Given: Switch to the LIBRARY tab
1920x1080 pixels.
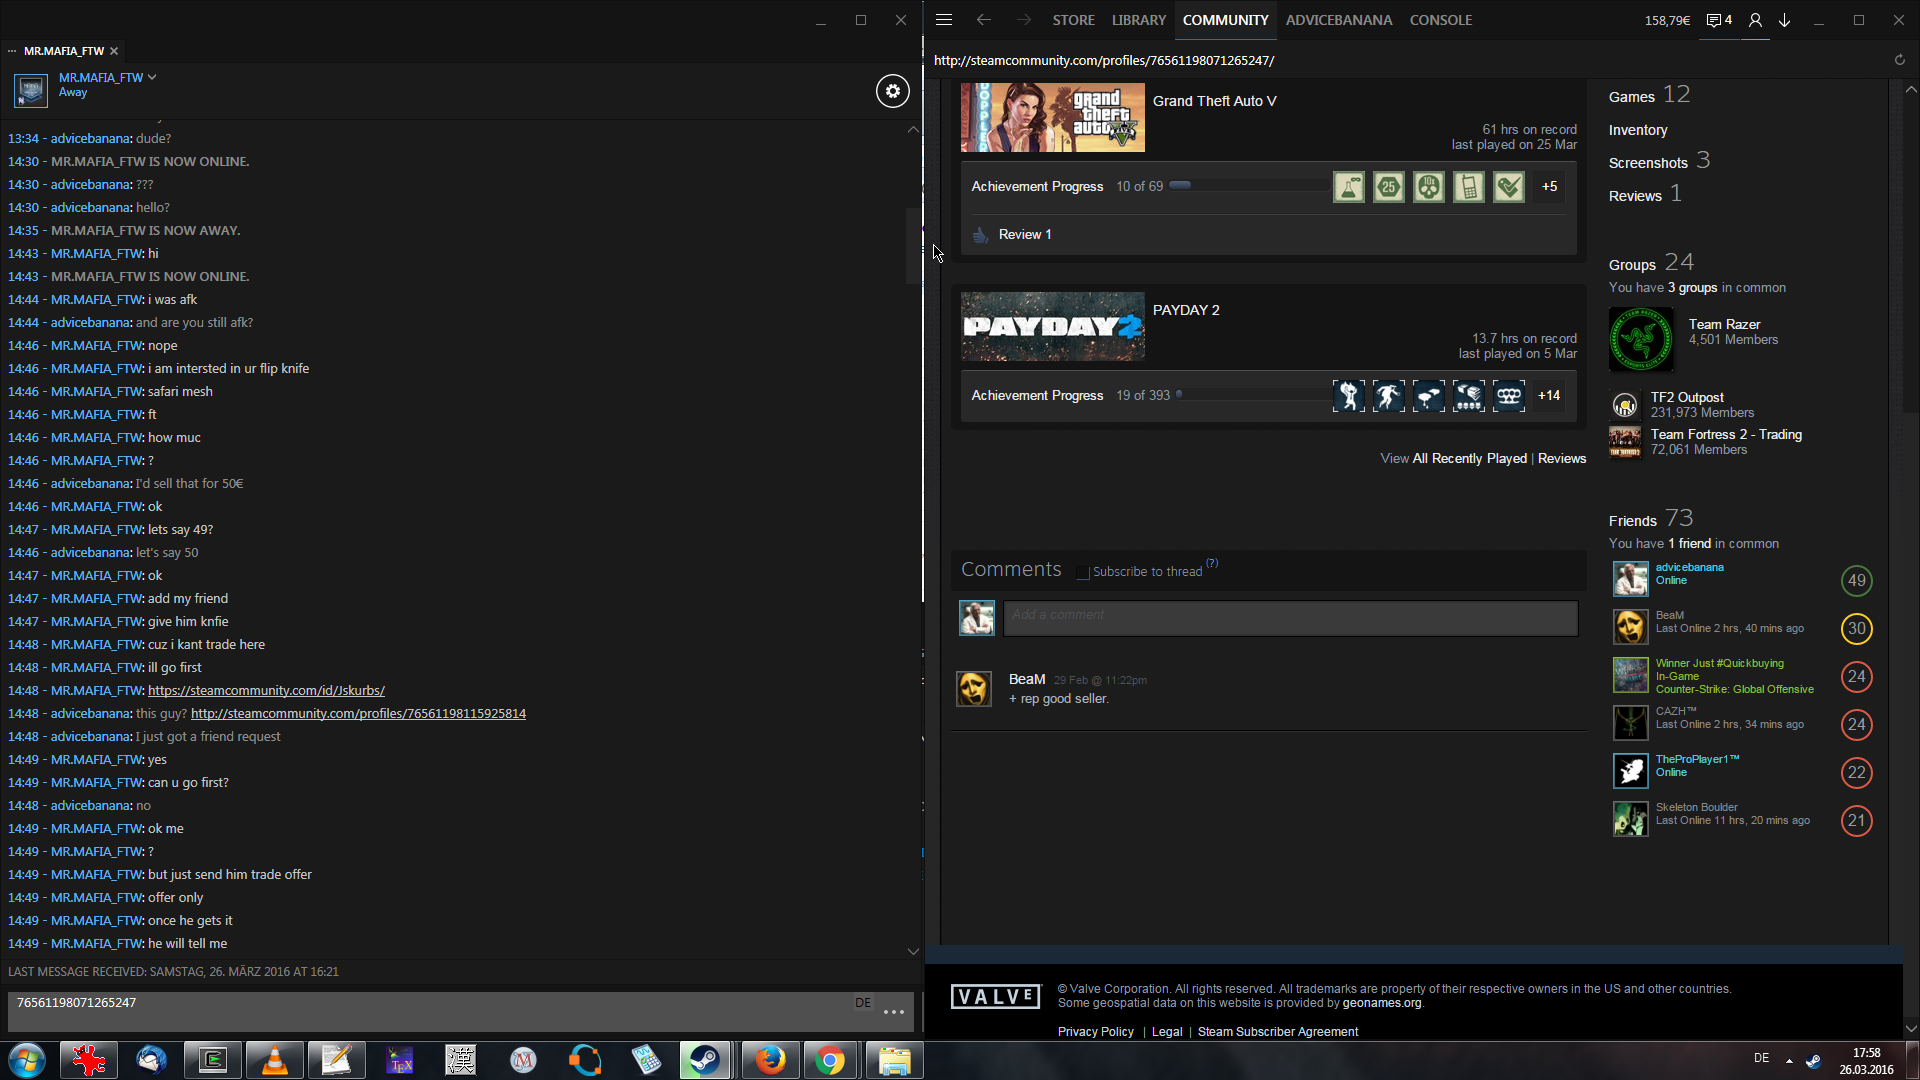Looking at the screenshot, I should (x=1138, y=20).
